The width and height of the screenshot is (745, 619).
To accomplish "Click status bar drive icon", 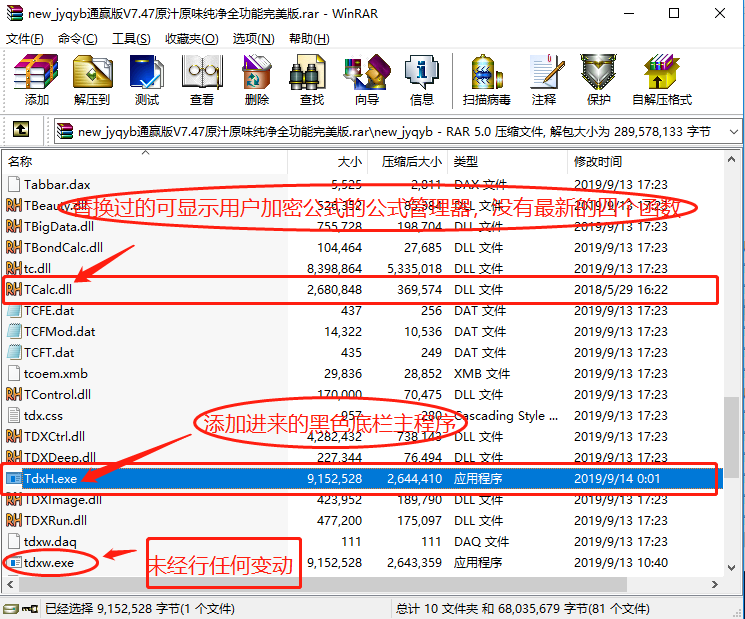I will (x=10, y=609).
